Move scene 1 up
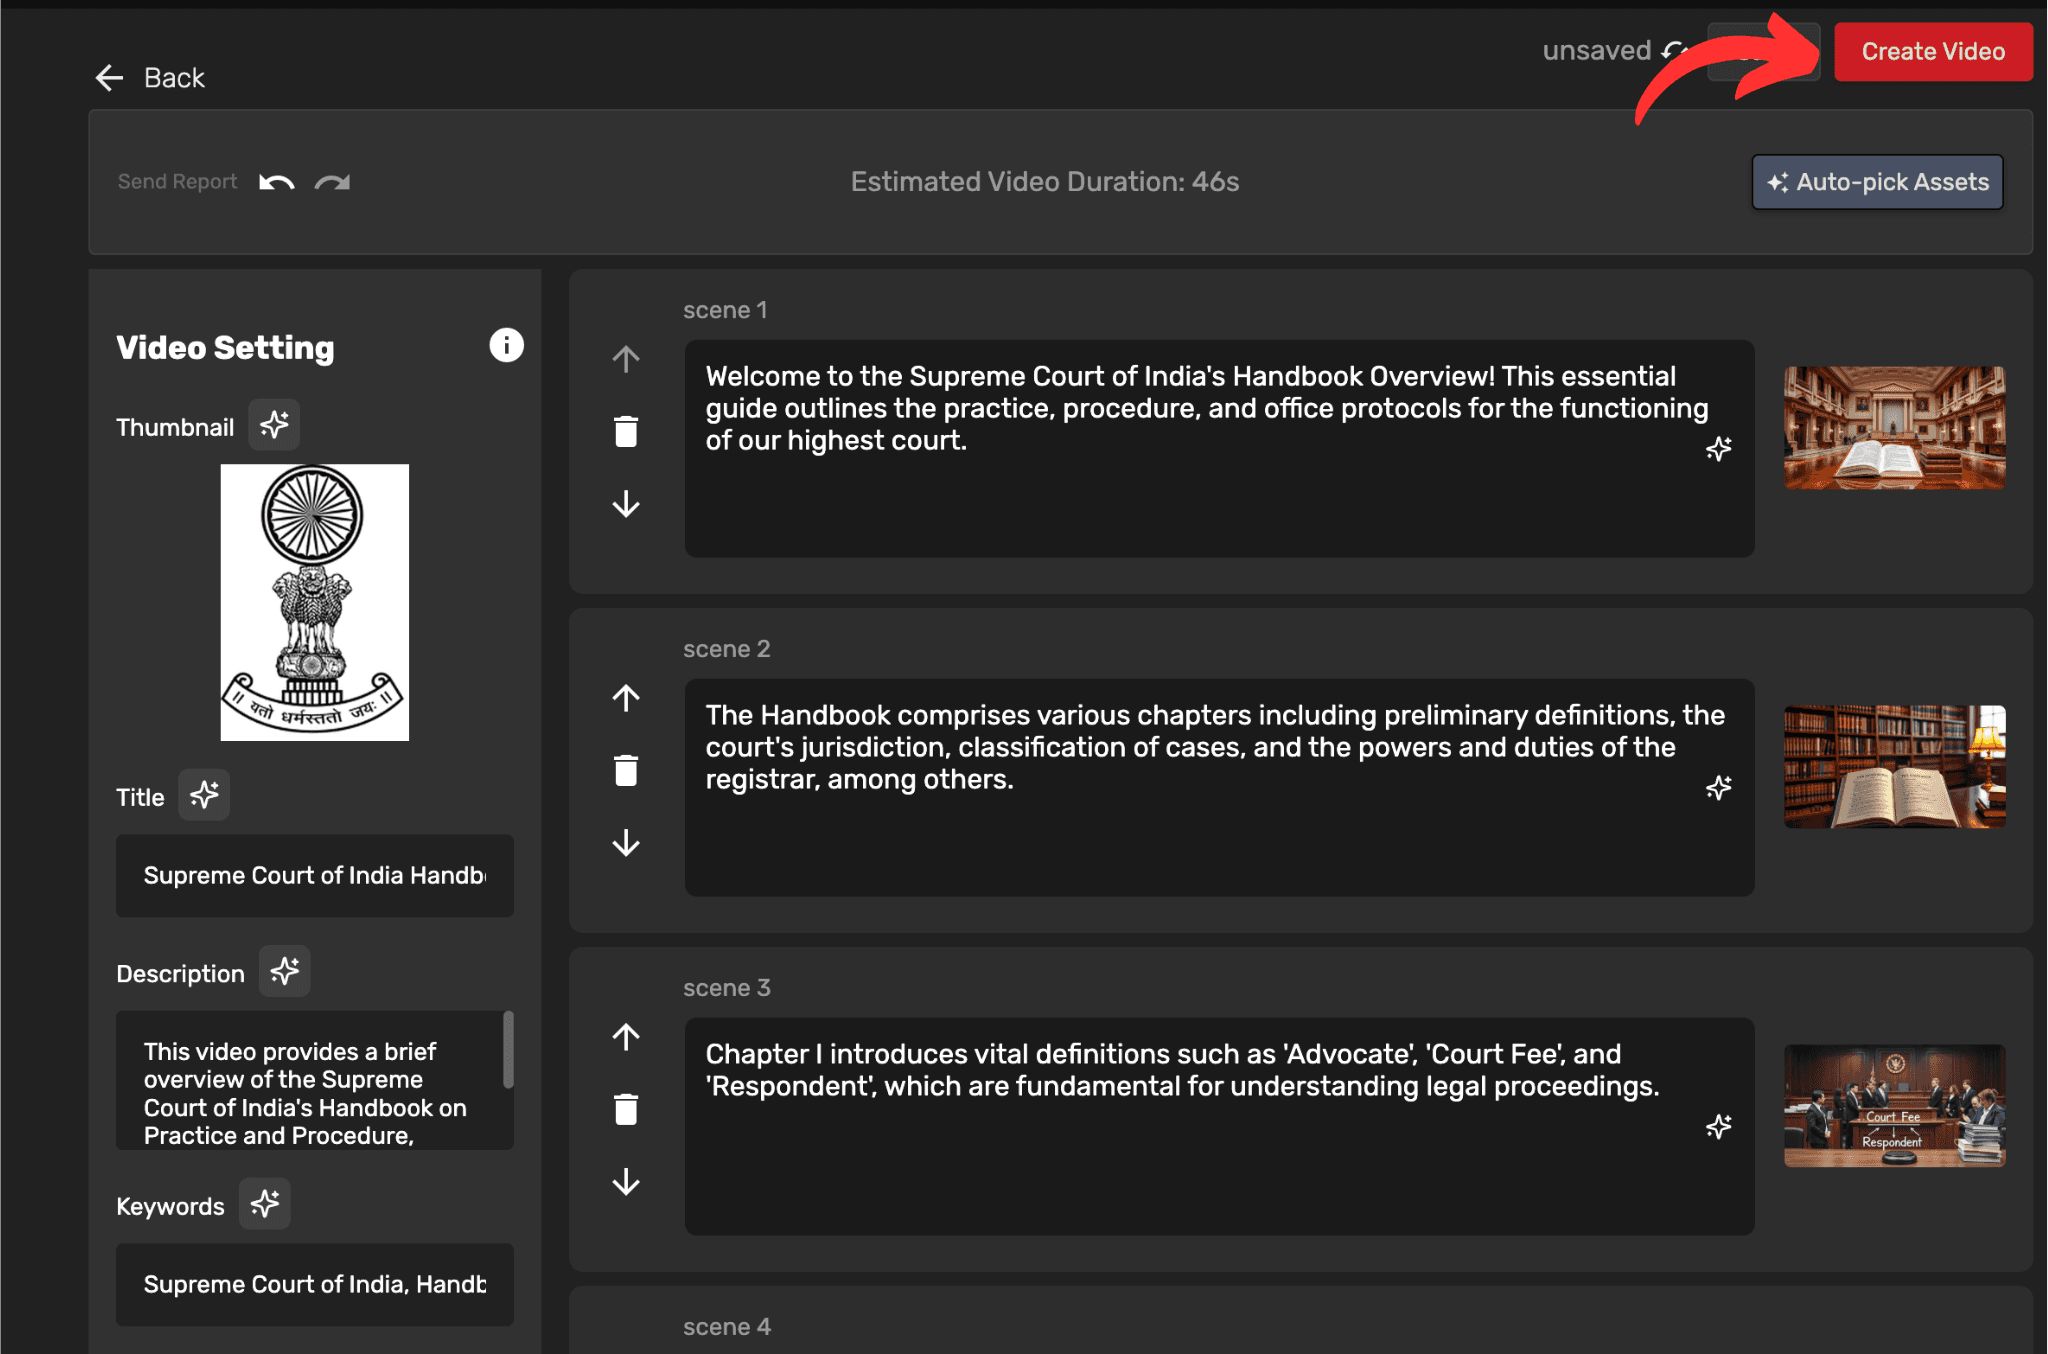2048x1354 pixels. (626, 359)
